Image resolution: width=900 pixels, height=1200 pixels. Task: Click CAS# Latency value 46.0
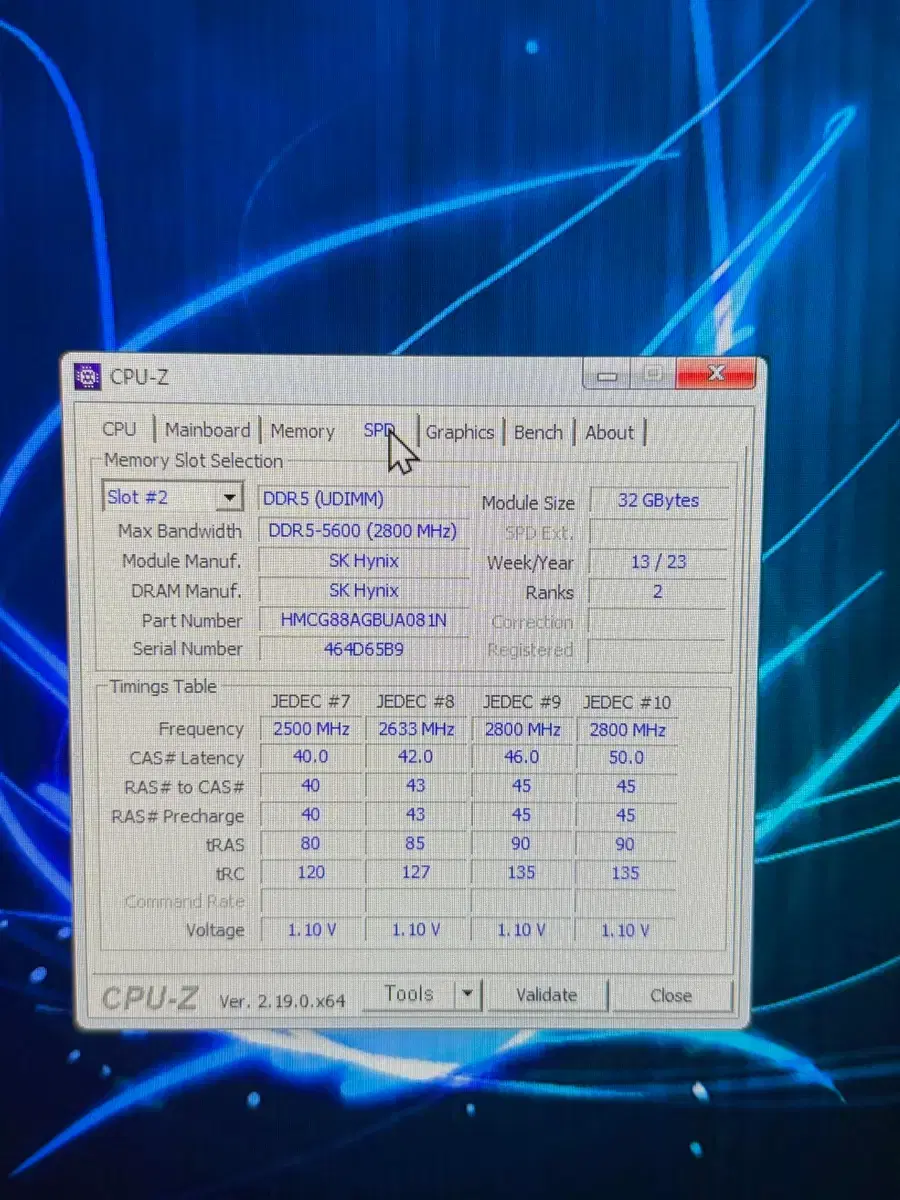[x=522, y=758]
